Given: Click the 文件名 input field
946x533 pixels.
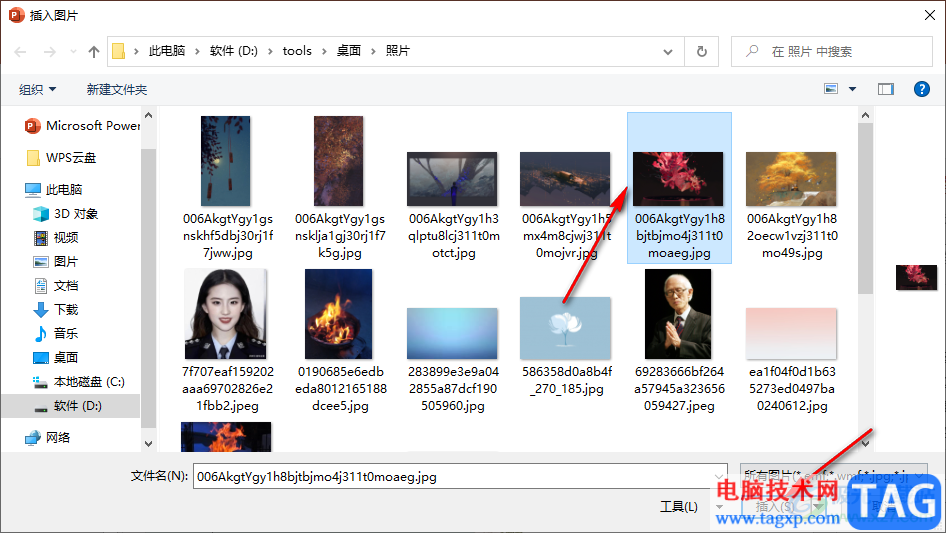Looking at the screenshot, I should pos(460,476).
